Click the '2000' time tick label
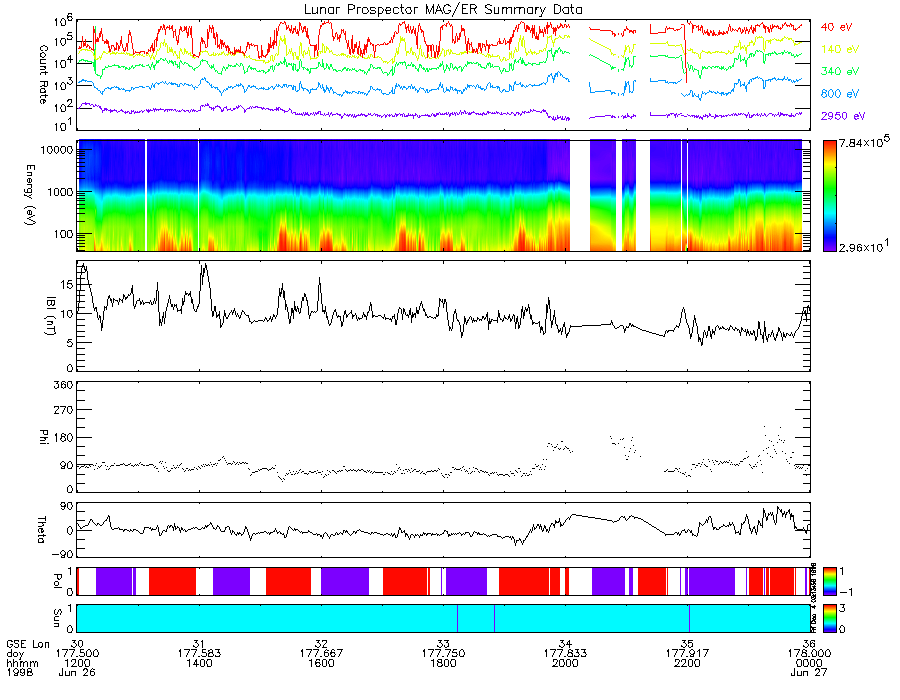 coord(565,663)
